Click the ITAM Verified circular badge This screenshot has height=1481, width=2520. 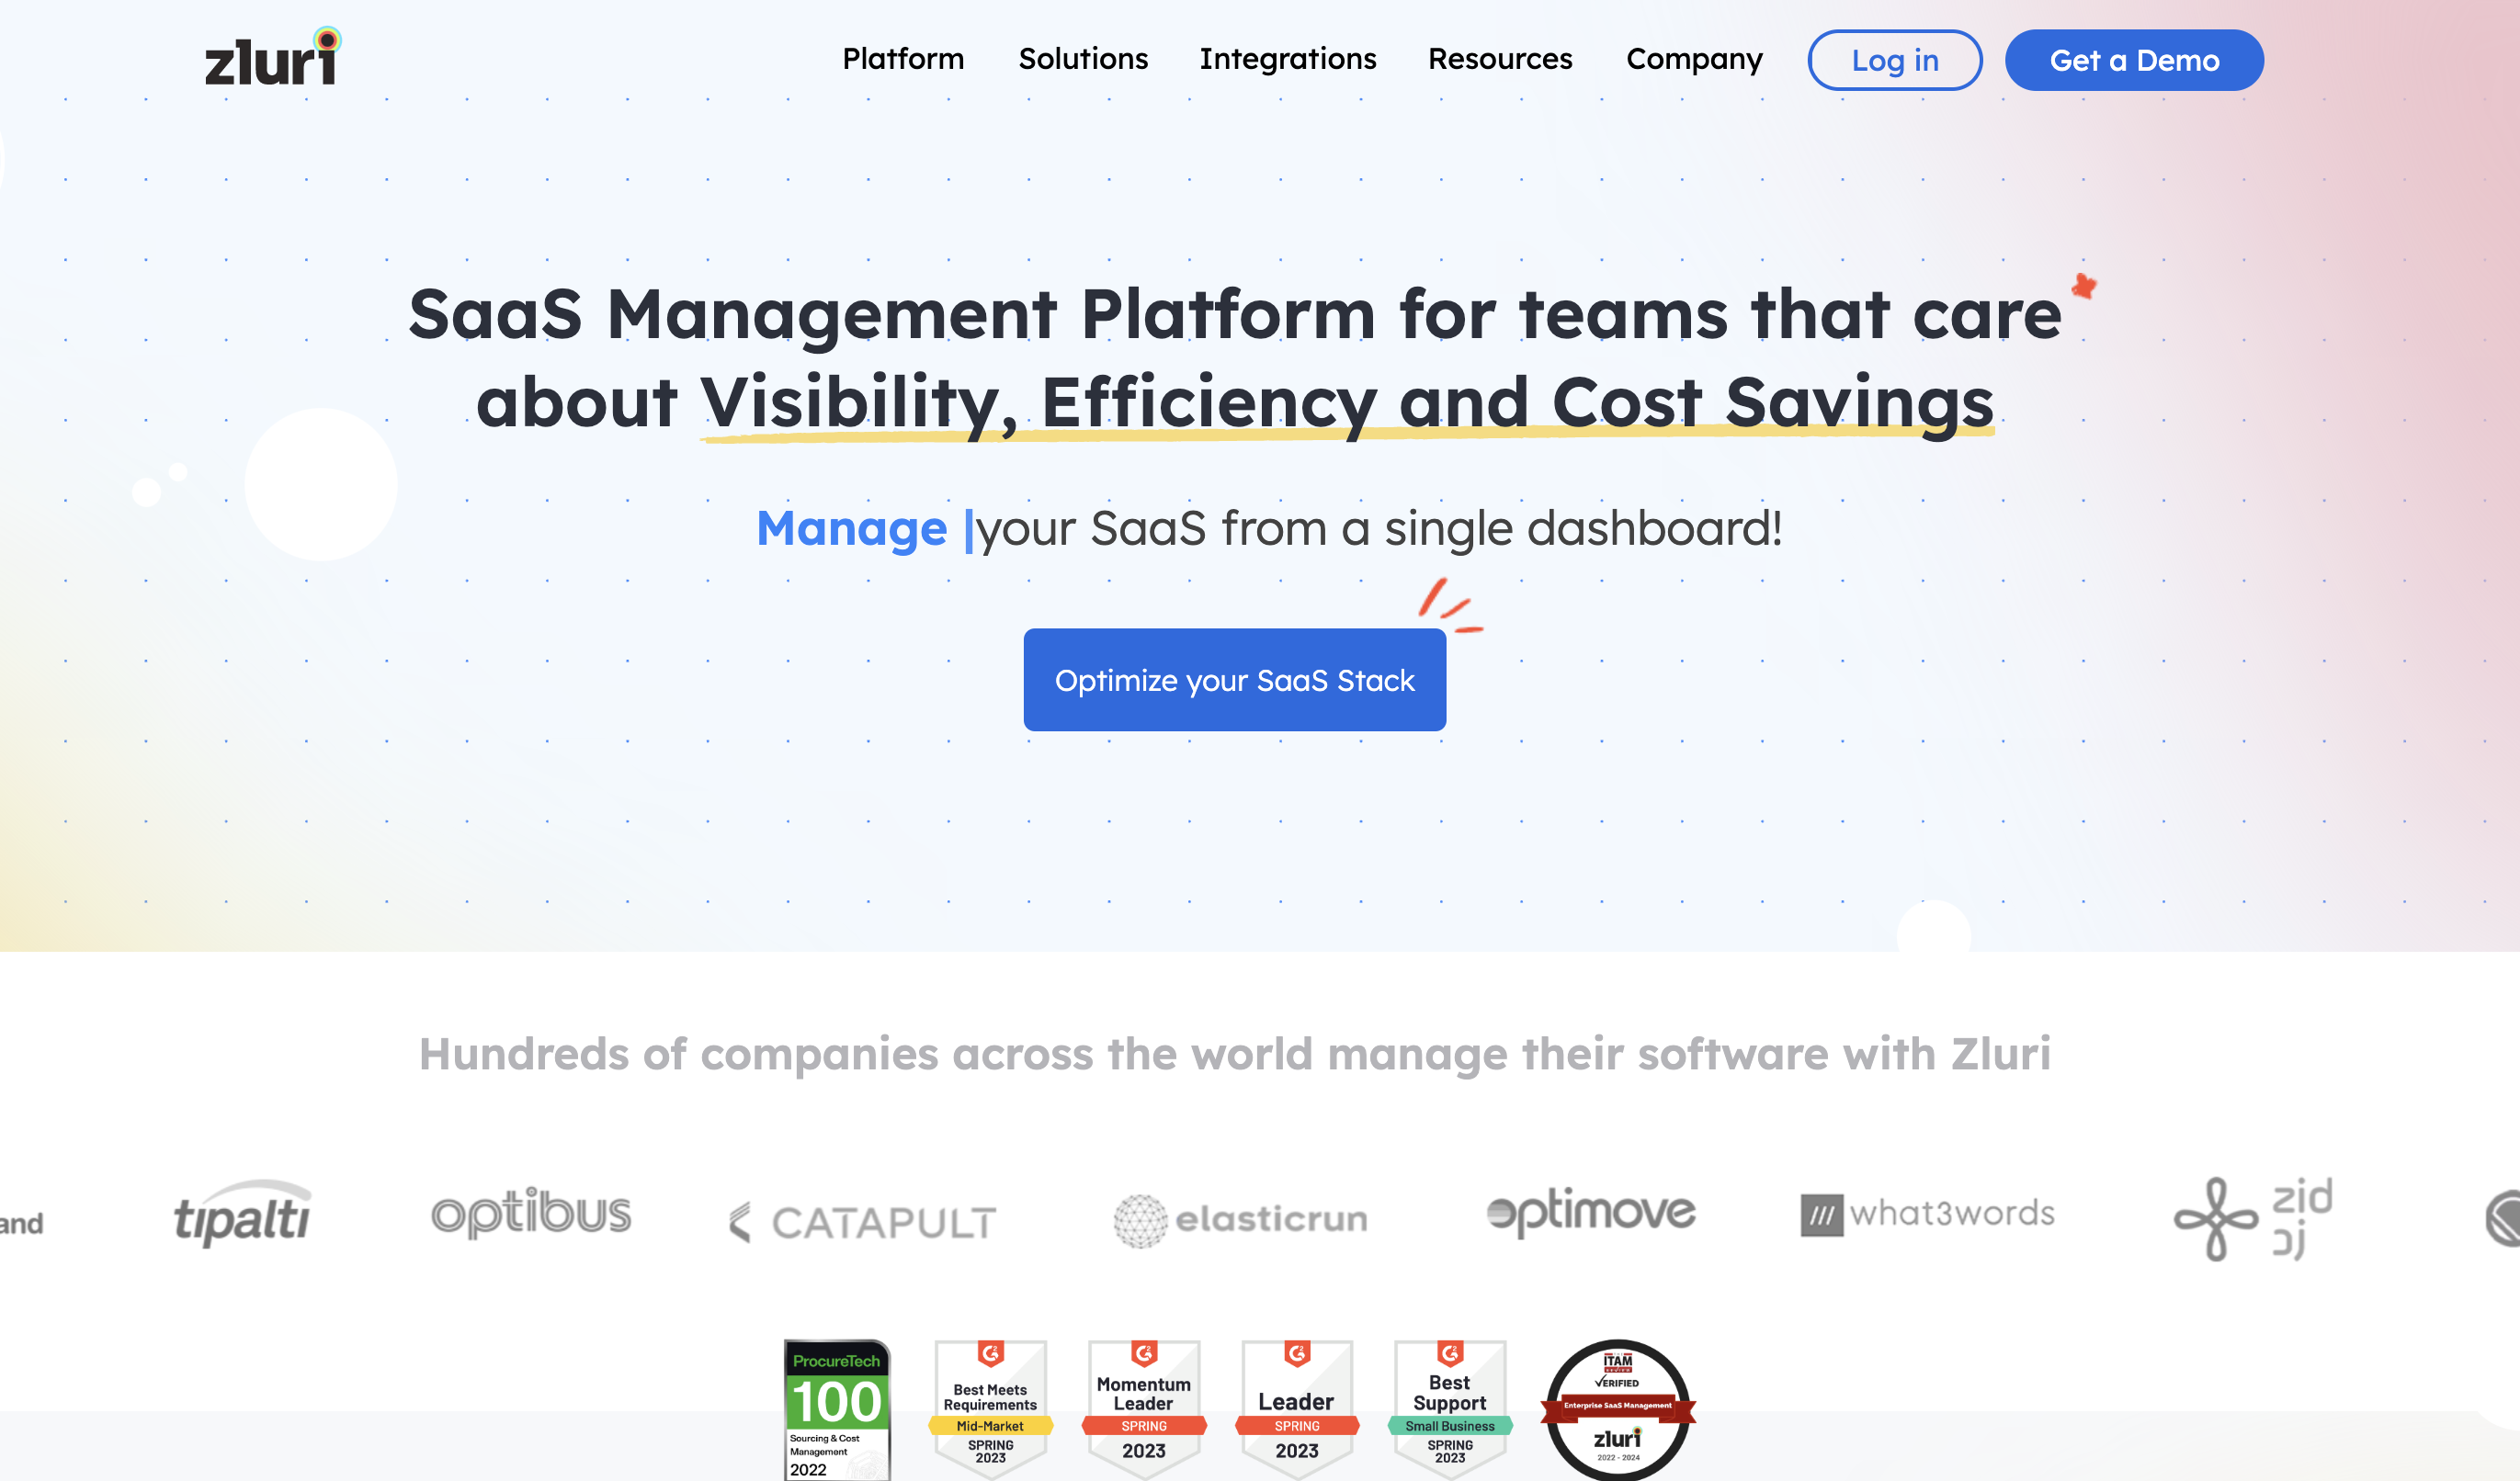pyautogui.click(x=1616, y=1410)
